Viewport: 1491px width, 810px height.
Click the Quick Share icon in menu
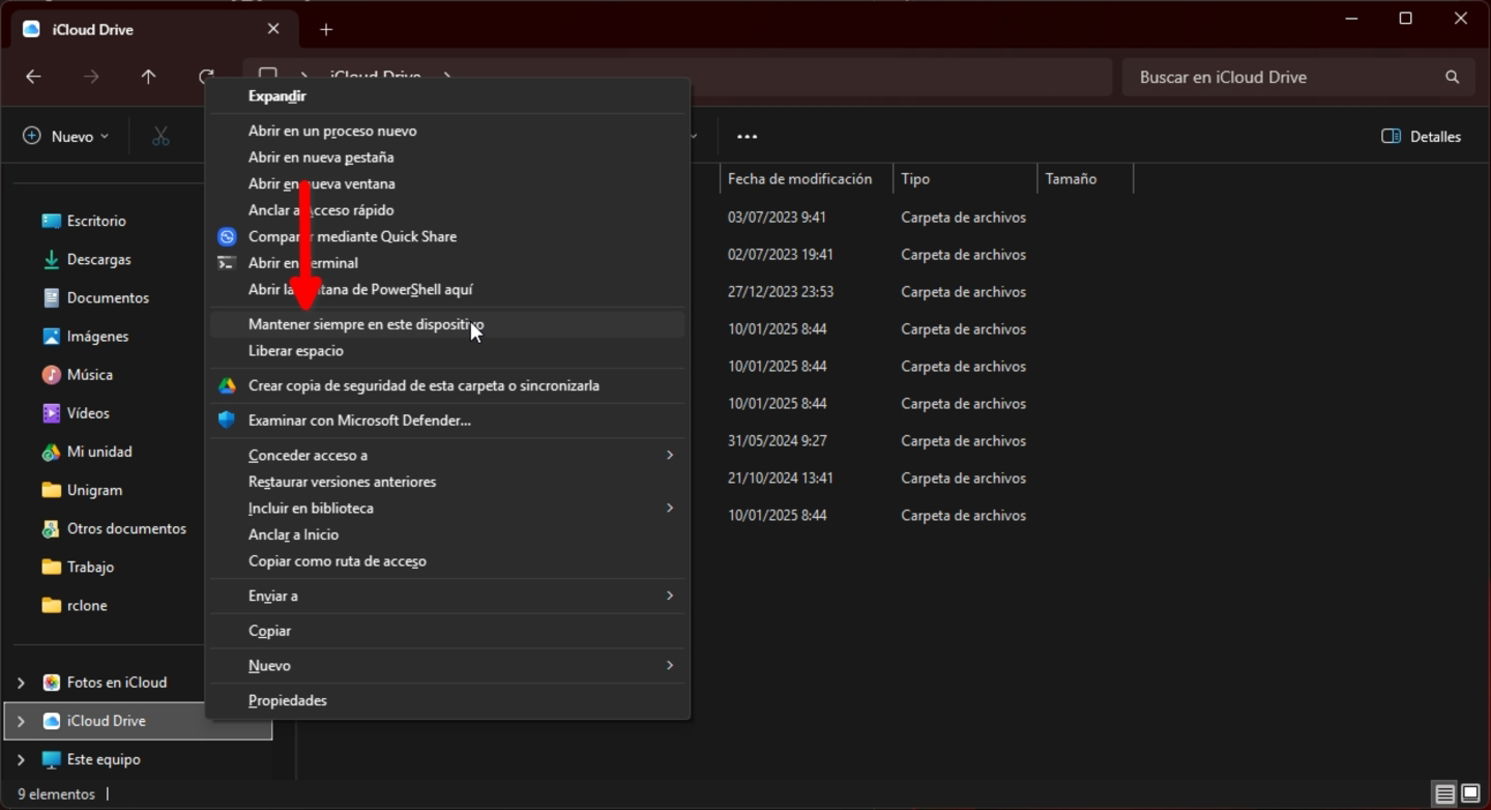tap(227, 237)
